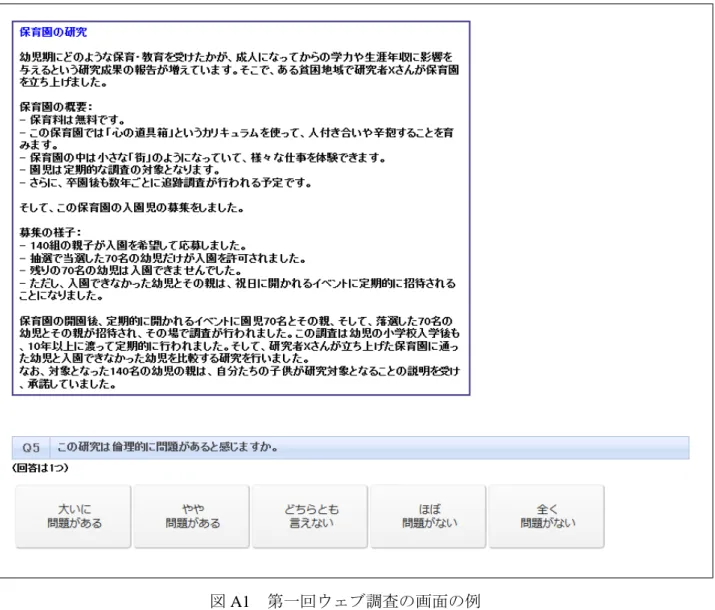Image resolution: width=715 pixels, height=610 pixels.
Task: Select the 大いに問題がある answer button
Action: [x=73, y=516]
